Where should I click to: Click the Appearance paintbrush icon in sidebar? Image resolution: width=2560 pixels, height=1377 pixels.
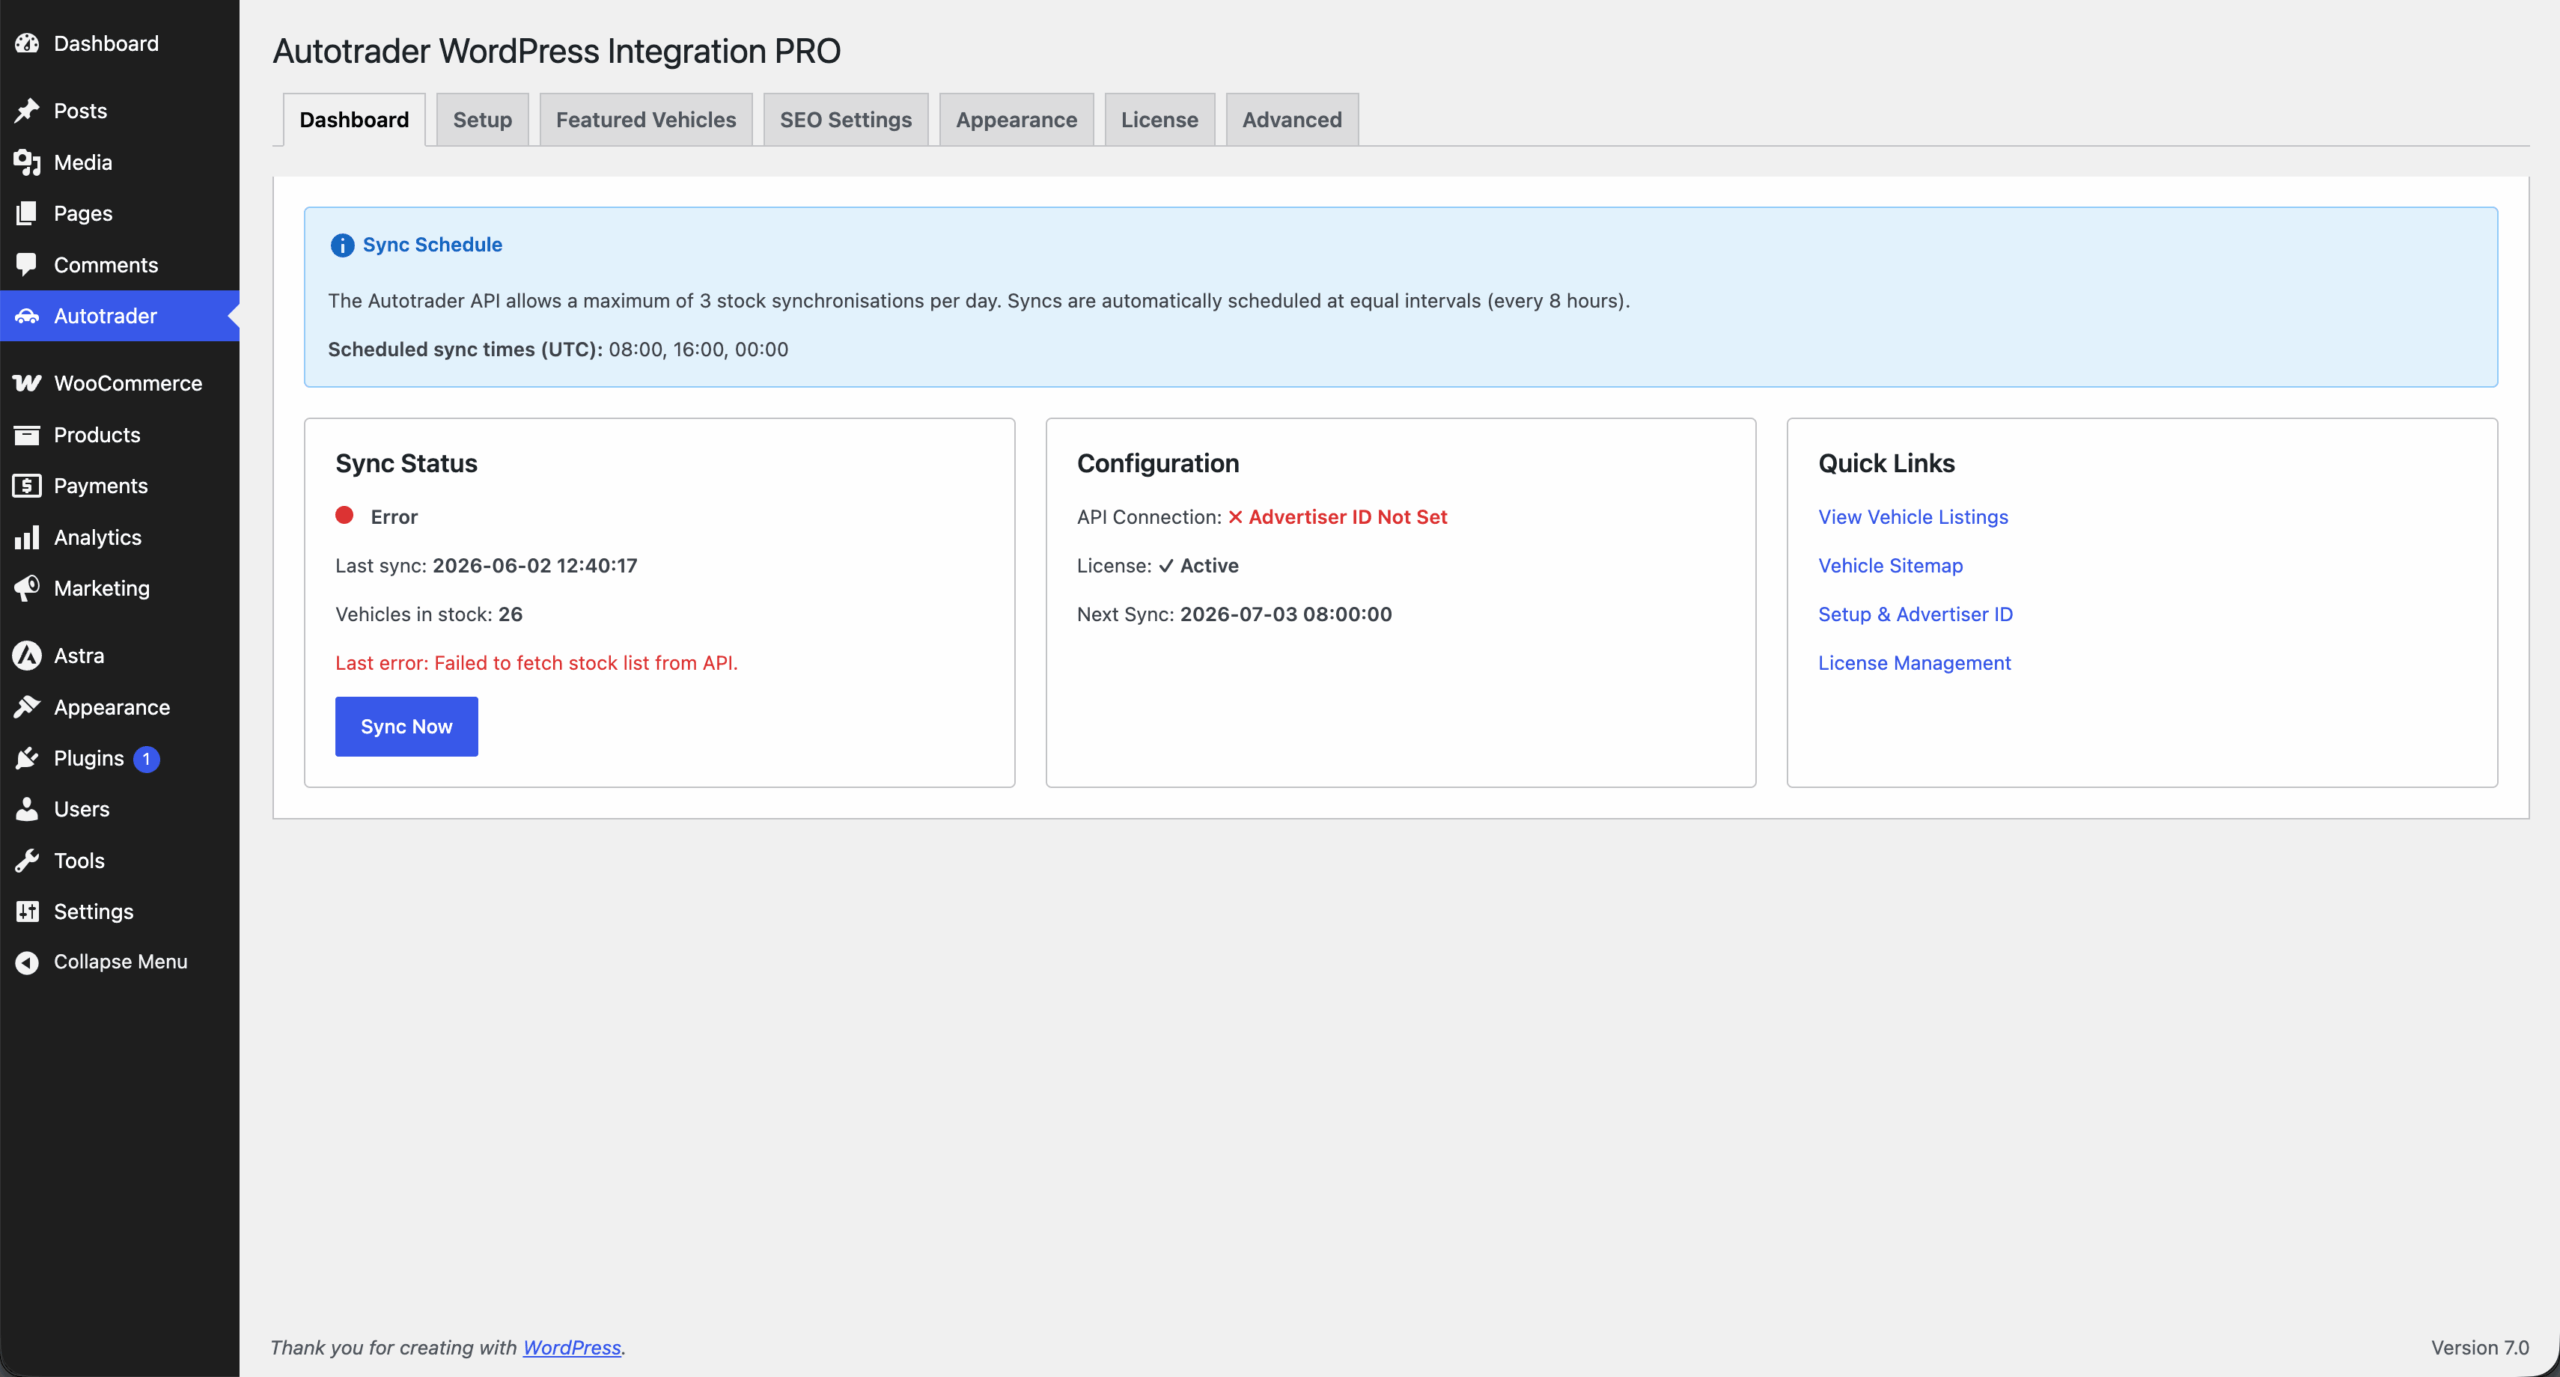[x=27, y=707]
